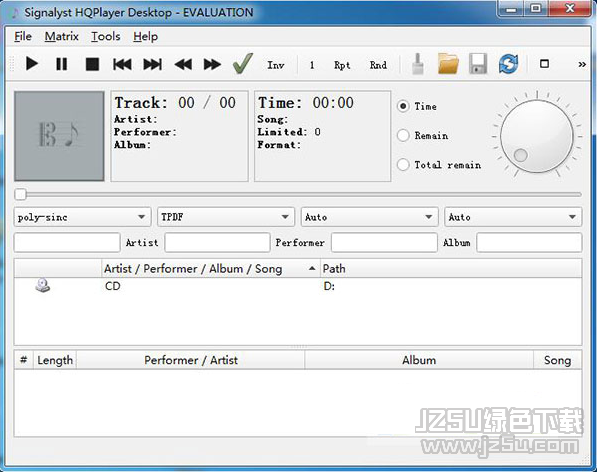
Task: Open a playlist with the folder icon
Action: coord(448,64)
